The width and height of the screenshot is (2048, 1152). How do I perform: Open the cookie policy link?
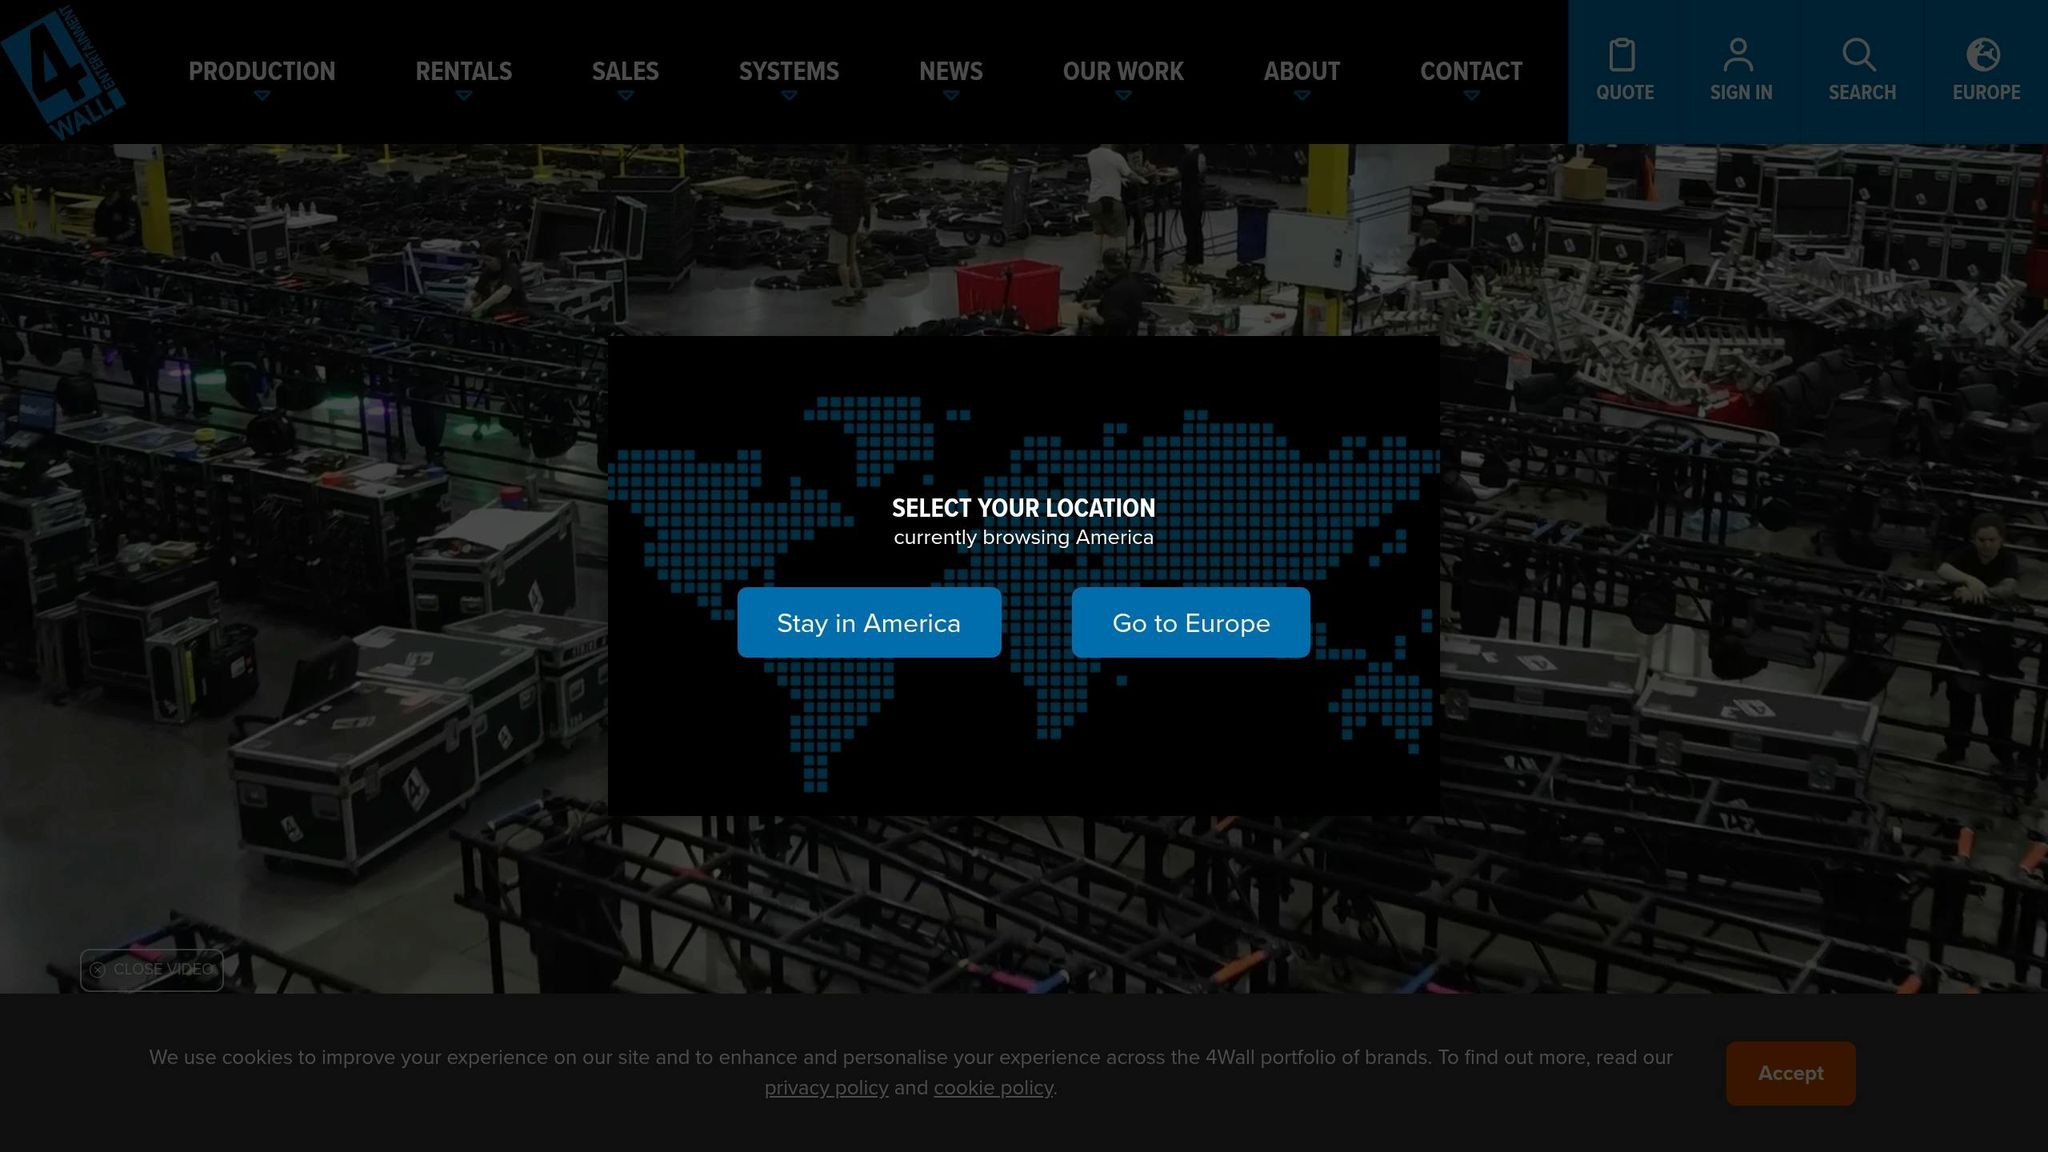pyautogui.click(x=993, y=1088)
